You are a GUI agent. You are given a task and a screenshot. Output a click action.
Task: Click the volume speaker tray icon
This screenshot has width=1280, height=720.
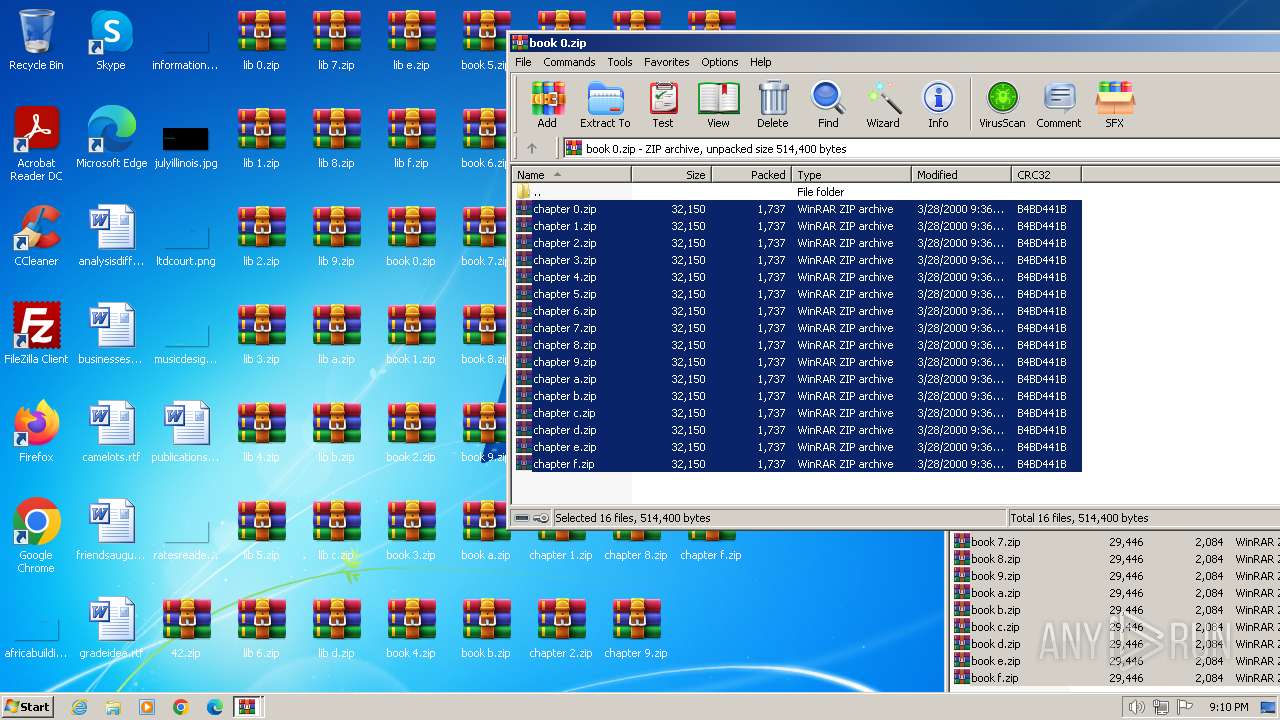[1136, 707]
